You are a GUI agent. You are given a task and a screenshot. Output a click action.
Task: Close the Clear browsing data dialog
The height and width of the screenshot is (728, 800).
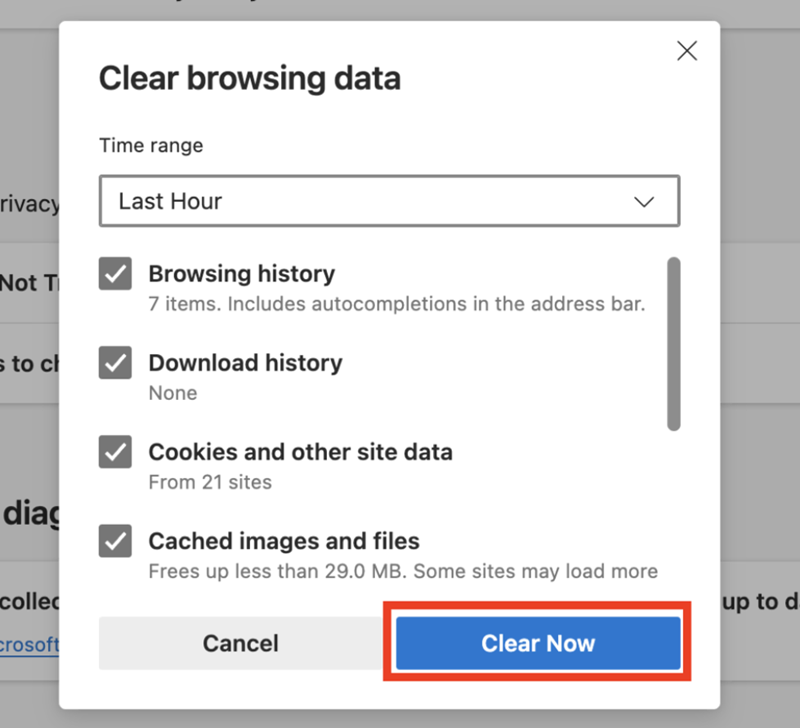coord(686,52)
